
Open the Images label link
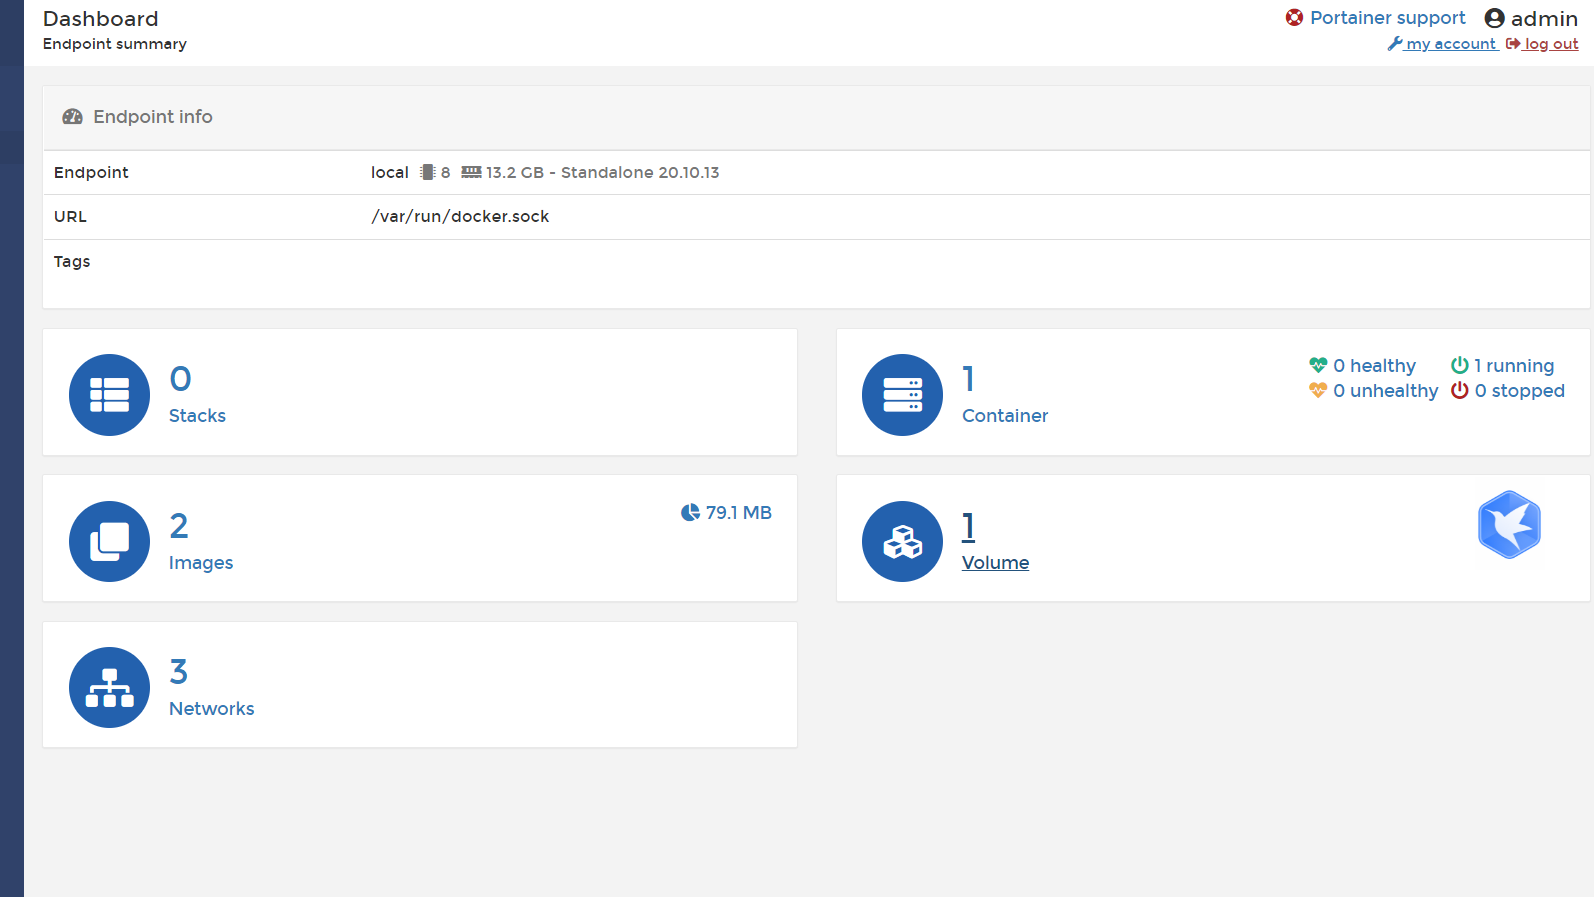coord(201,563)
